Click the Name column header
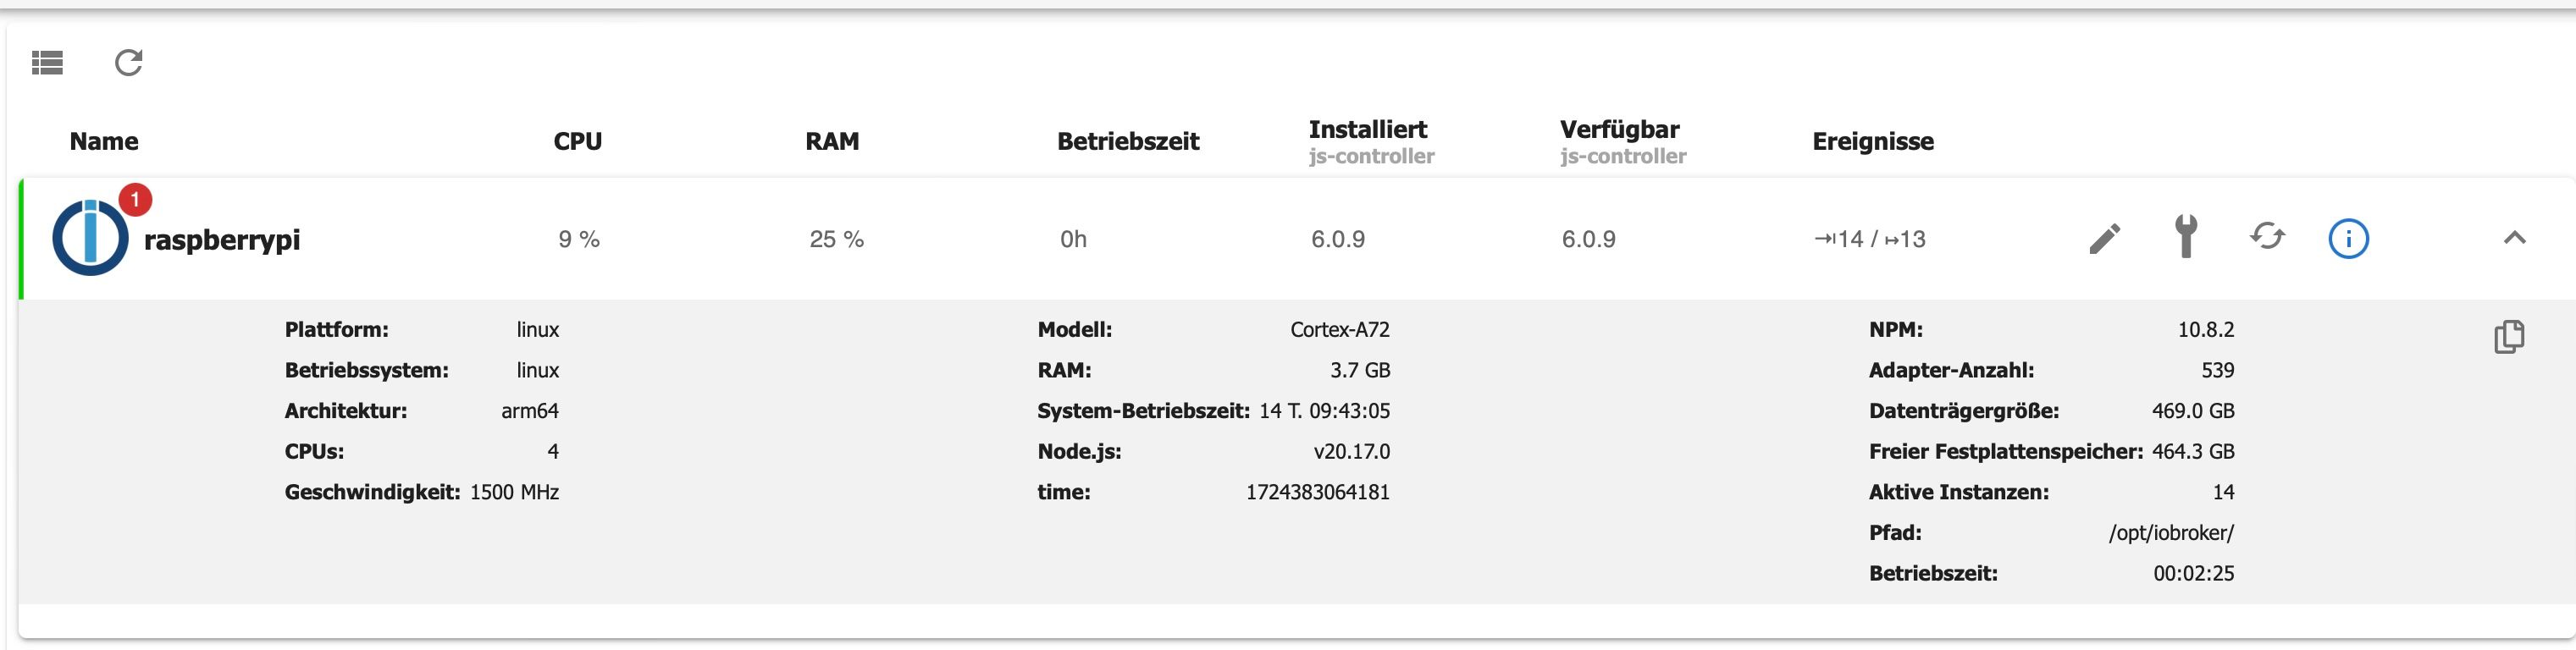 (x=104, y=141)
